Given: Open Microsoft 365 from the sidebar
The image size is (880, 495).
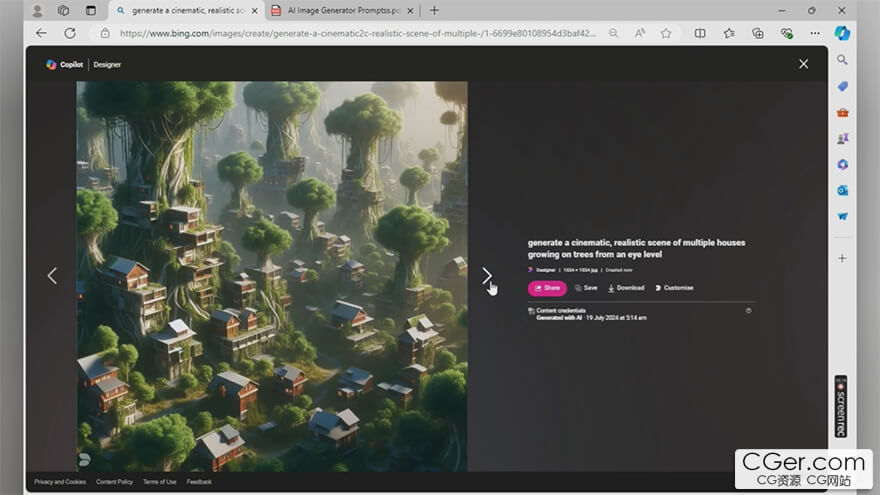Looking at the screenshot, I should coord(843,164).
